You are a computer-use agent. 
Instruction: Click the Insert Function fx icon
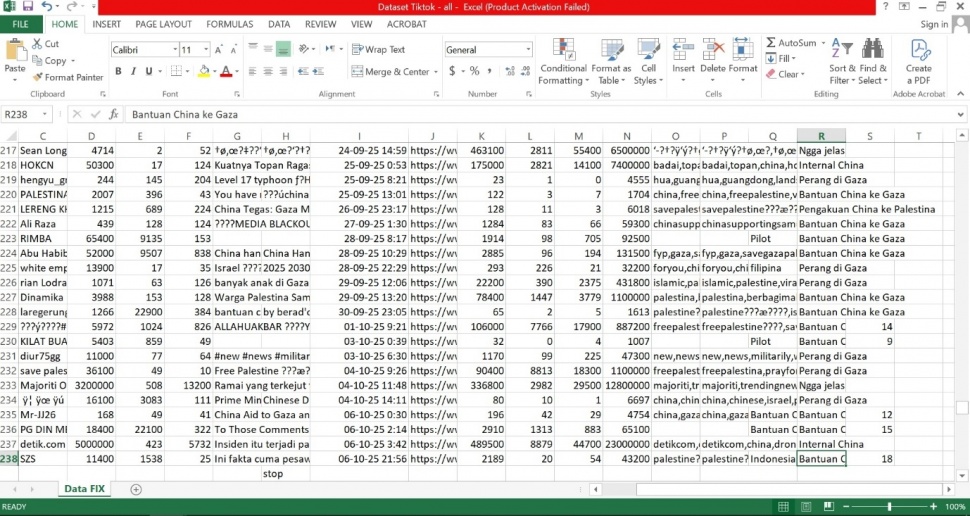(114, 114)
